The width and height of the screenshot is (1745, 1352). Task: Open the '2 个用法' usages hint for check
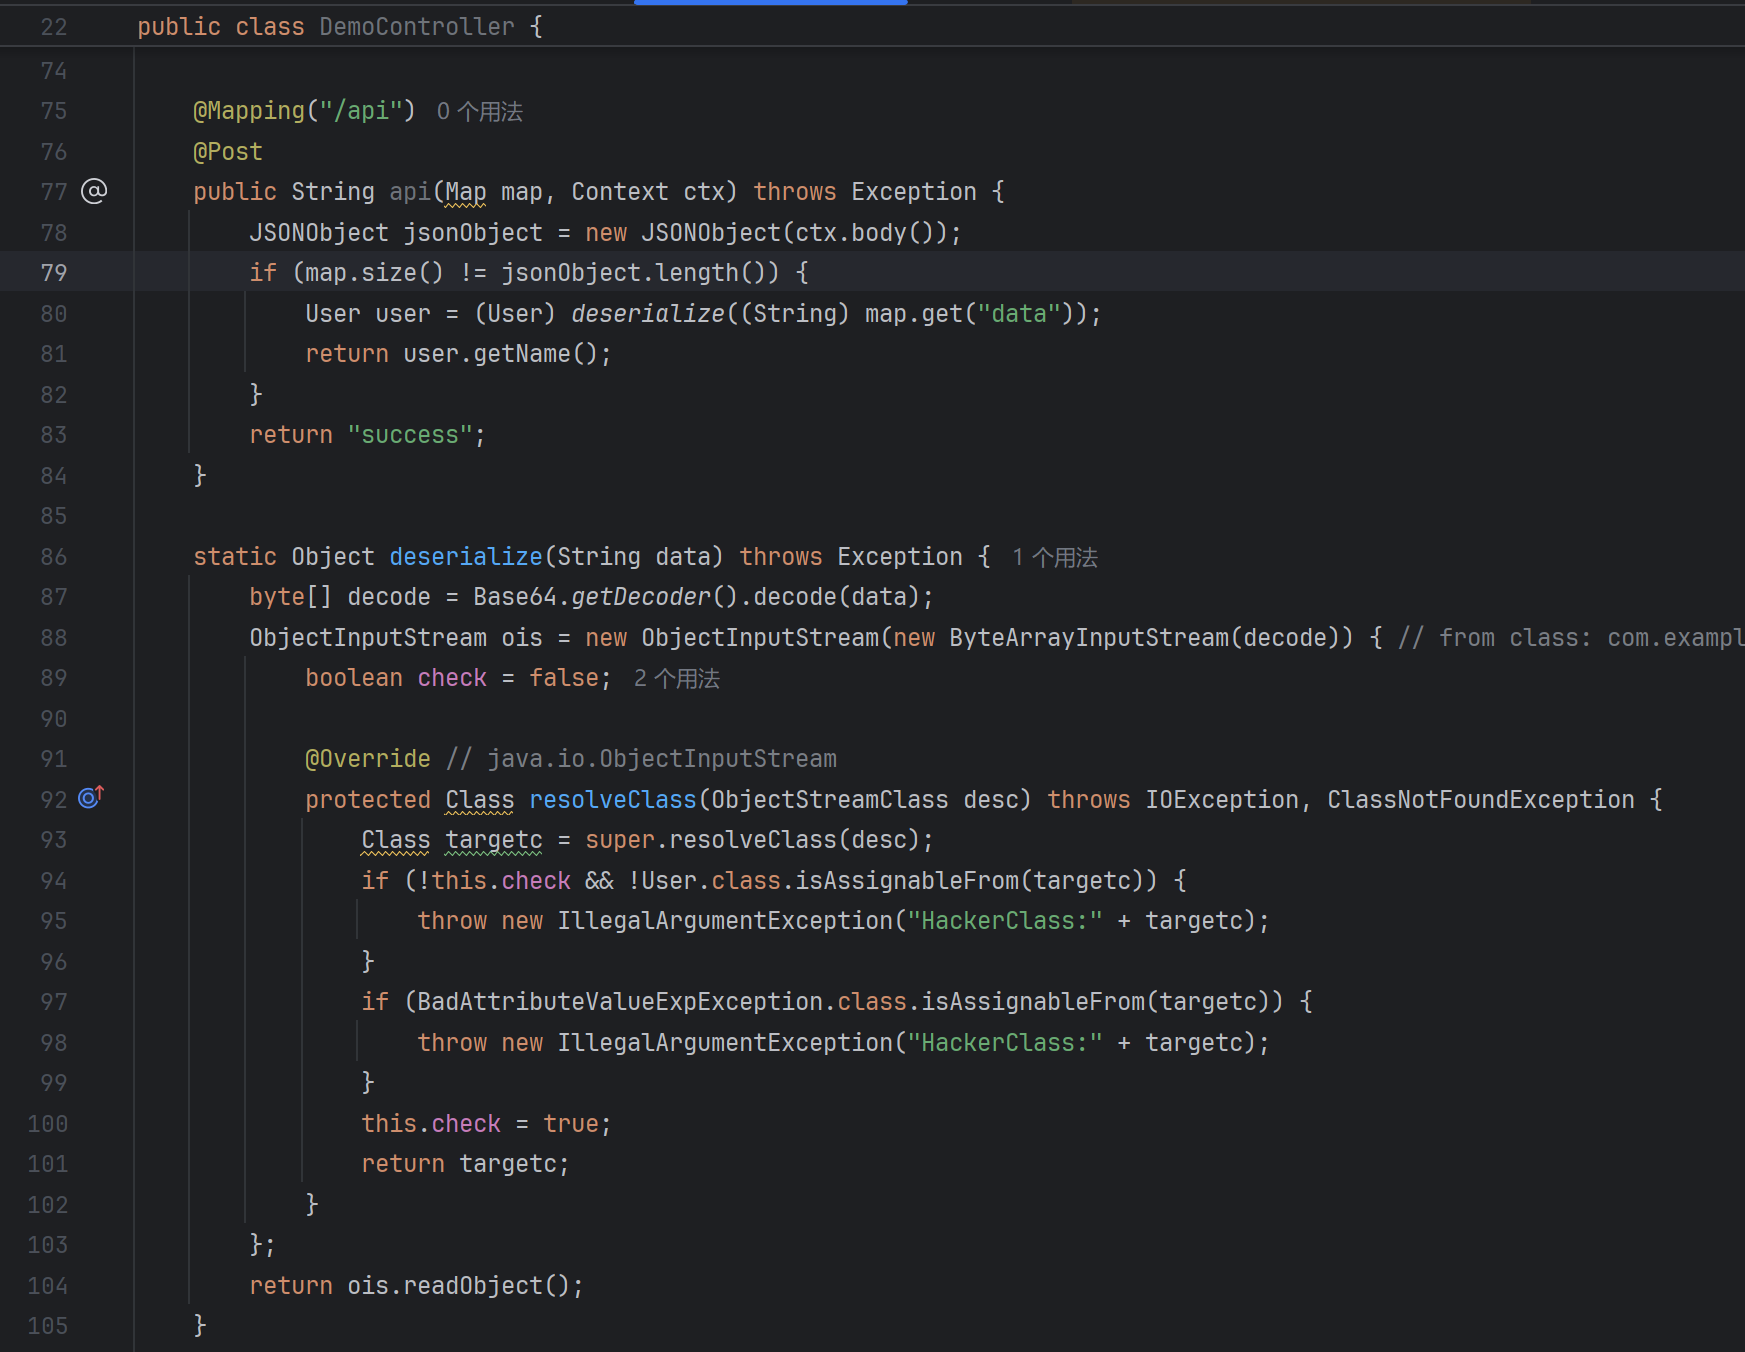pos(677,678)
